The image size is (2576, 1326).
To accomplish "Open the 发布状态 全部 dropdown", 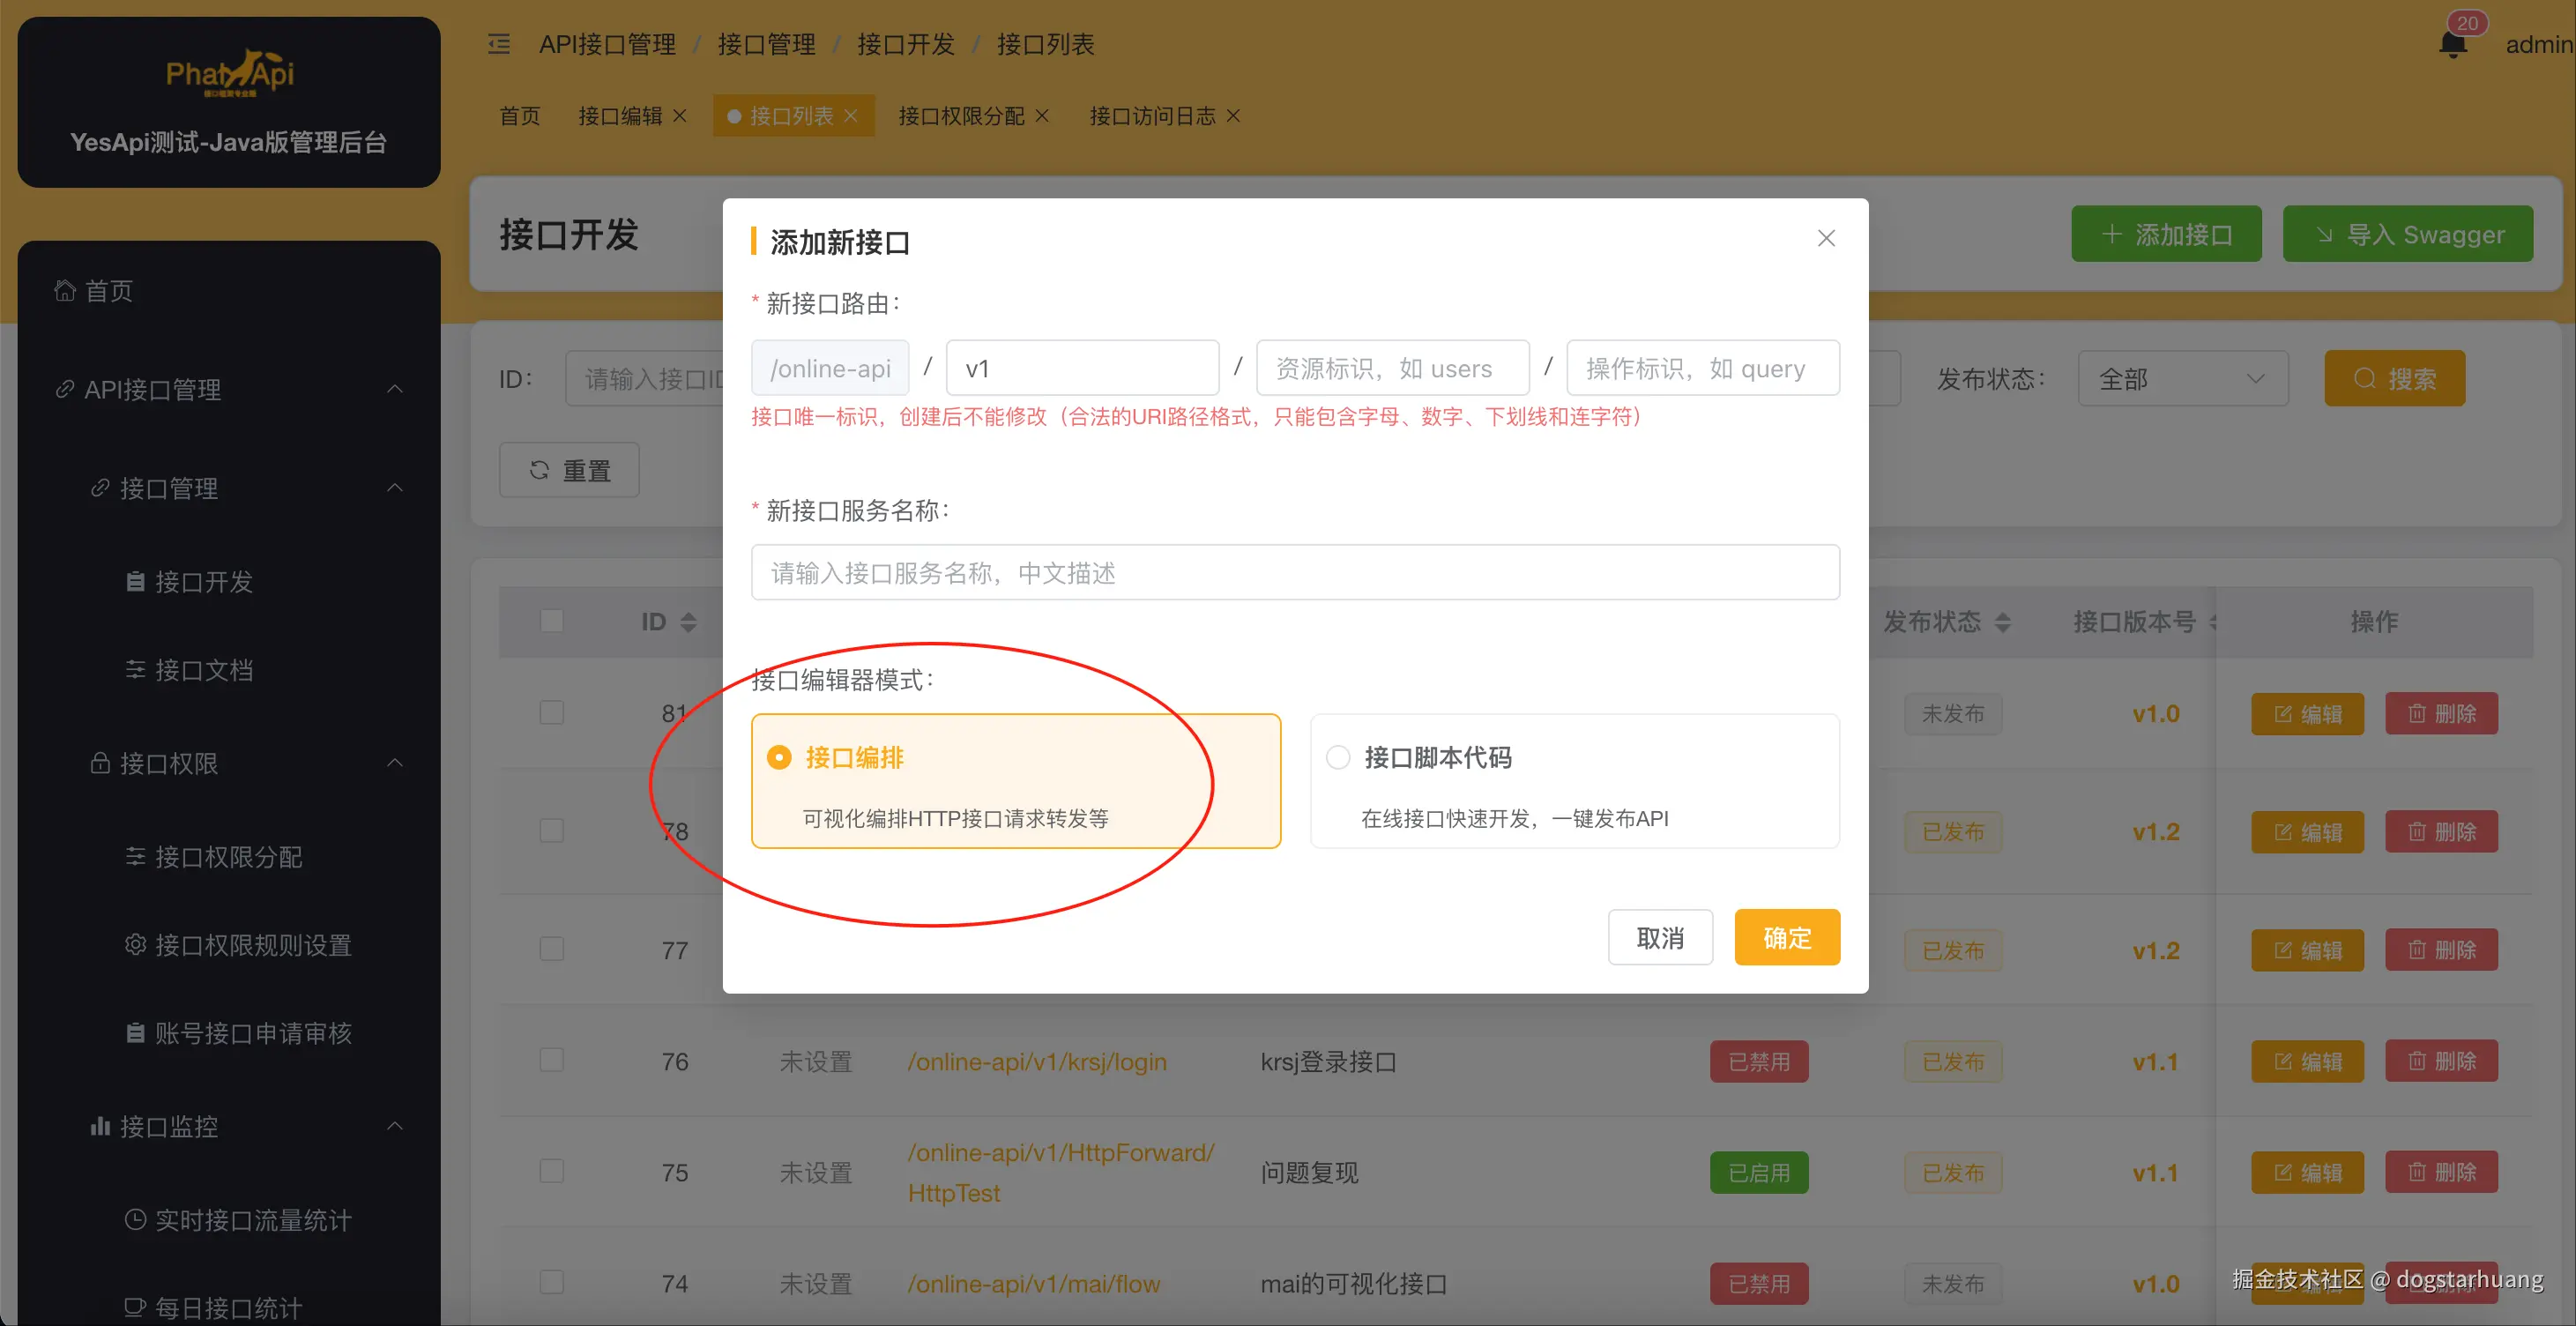I will 2182,379.
